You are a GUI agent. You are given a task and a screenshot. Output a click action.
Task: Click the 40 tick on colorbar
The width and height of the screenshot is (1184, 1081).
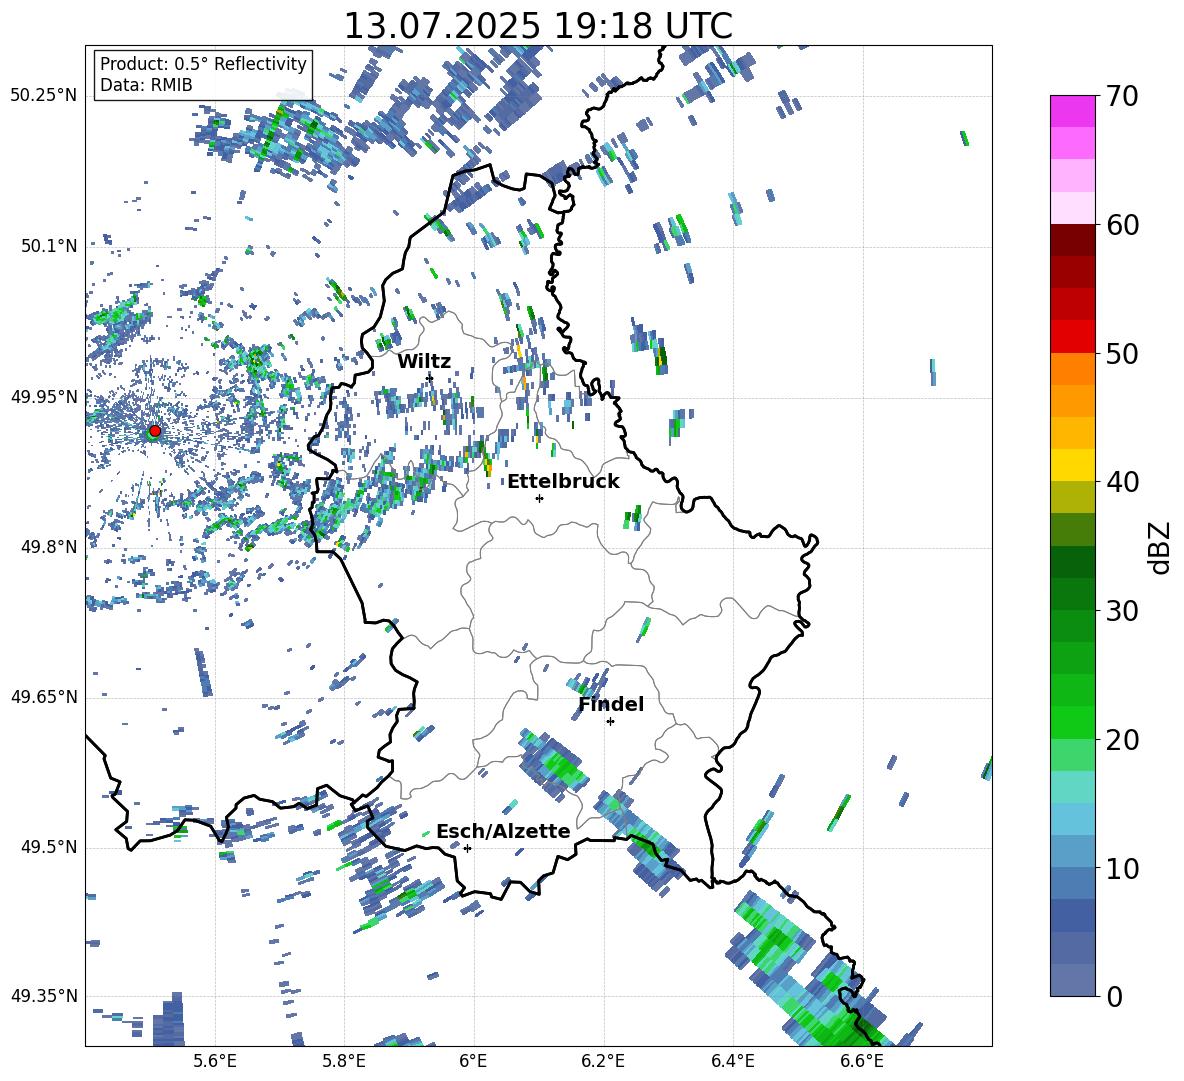click(1122, 482)
